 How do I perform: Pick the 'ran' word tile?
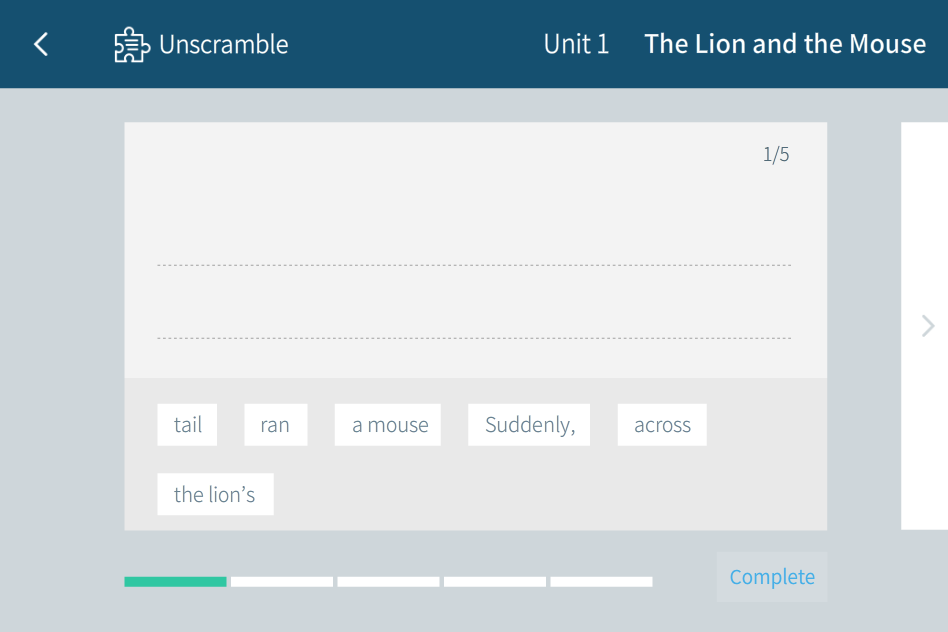275,425
